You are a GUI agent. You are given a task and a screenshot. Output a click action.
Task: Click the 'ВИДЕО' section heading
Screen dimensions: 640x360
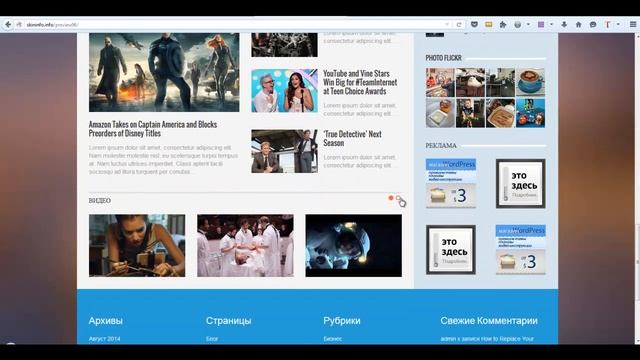click(x=100, y=200)
